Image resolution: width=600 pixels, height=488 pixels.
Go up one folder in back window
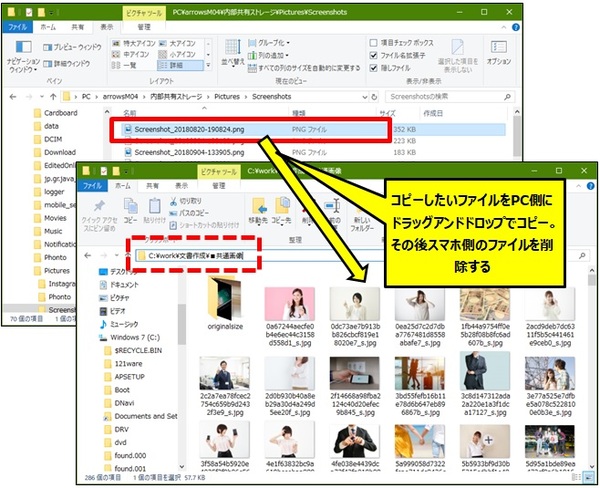coord(53,97)
